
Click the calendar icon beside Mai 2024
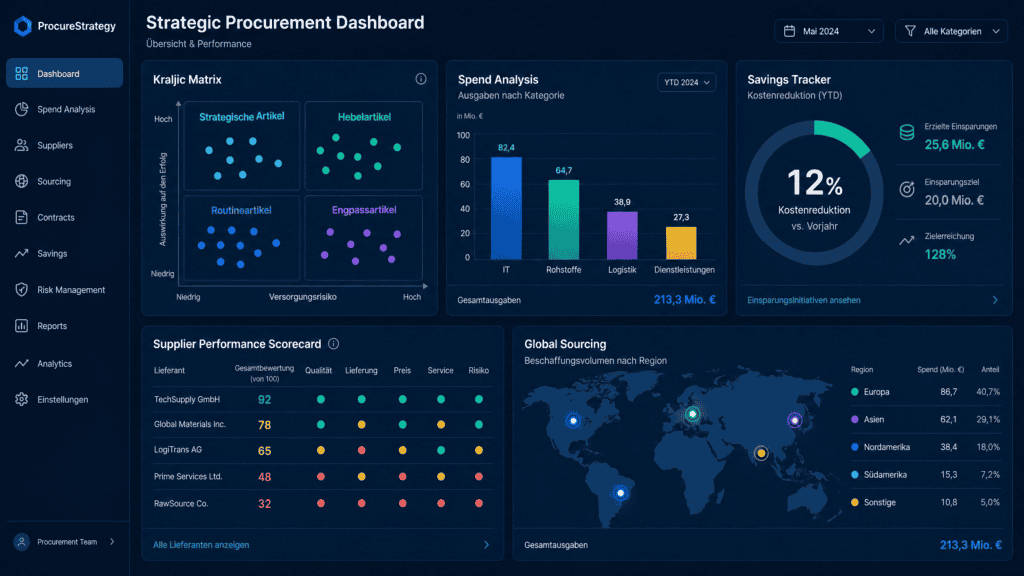[x=789, y=31]
